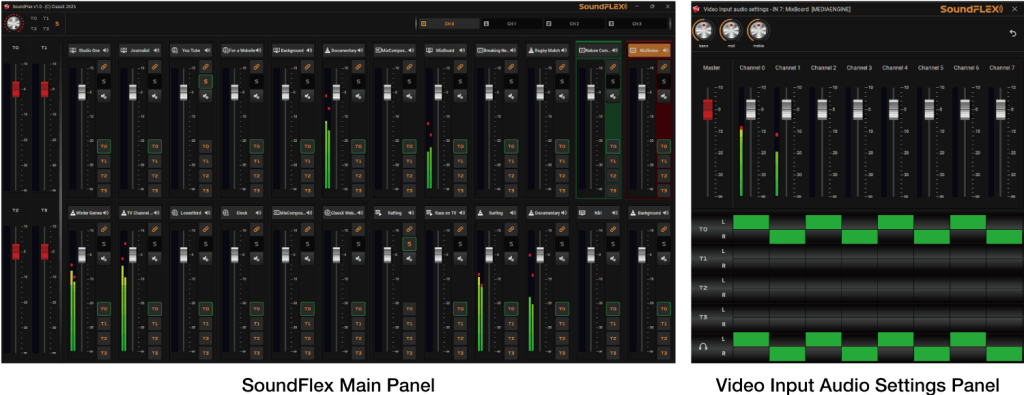This screenshot has height=395, width=1024.
Task: Enable T1 L cell for Channel 0
Action: [751, 251]
